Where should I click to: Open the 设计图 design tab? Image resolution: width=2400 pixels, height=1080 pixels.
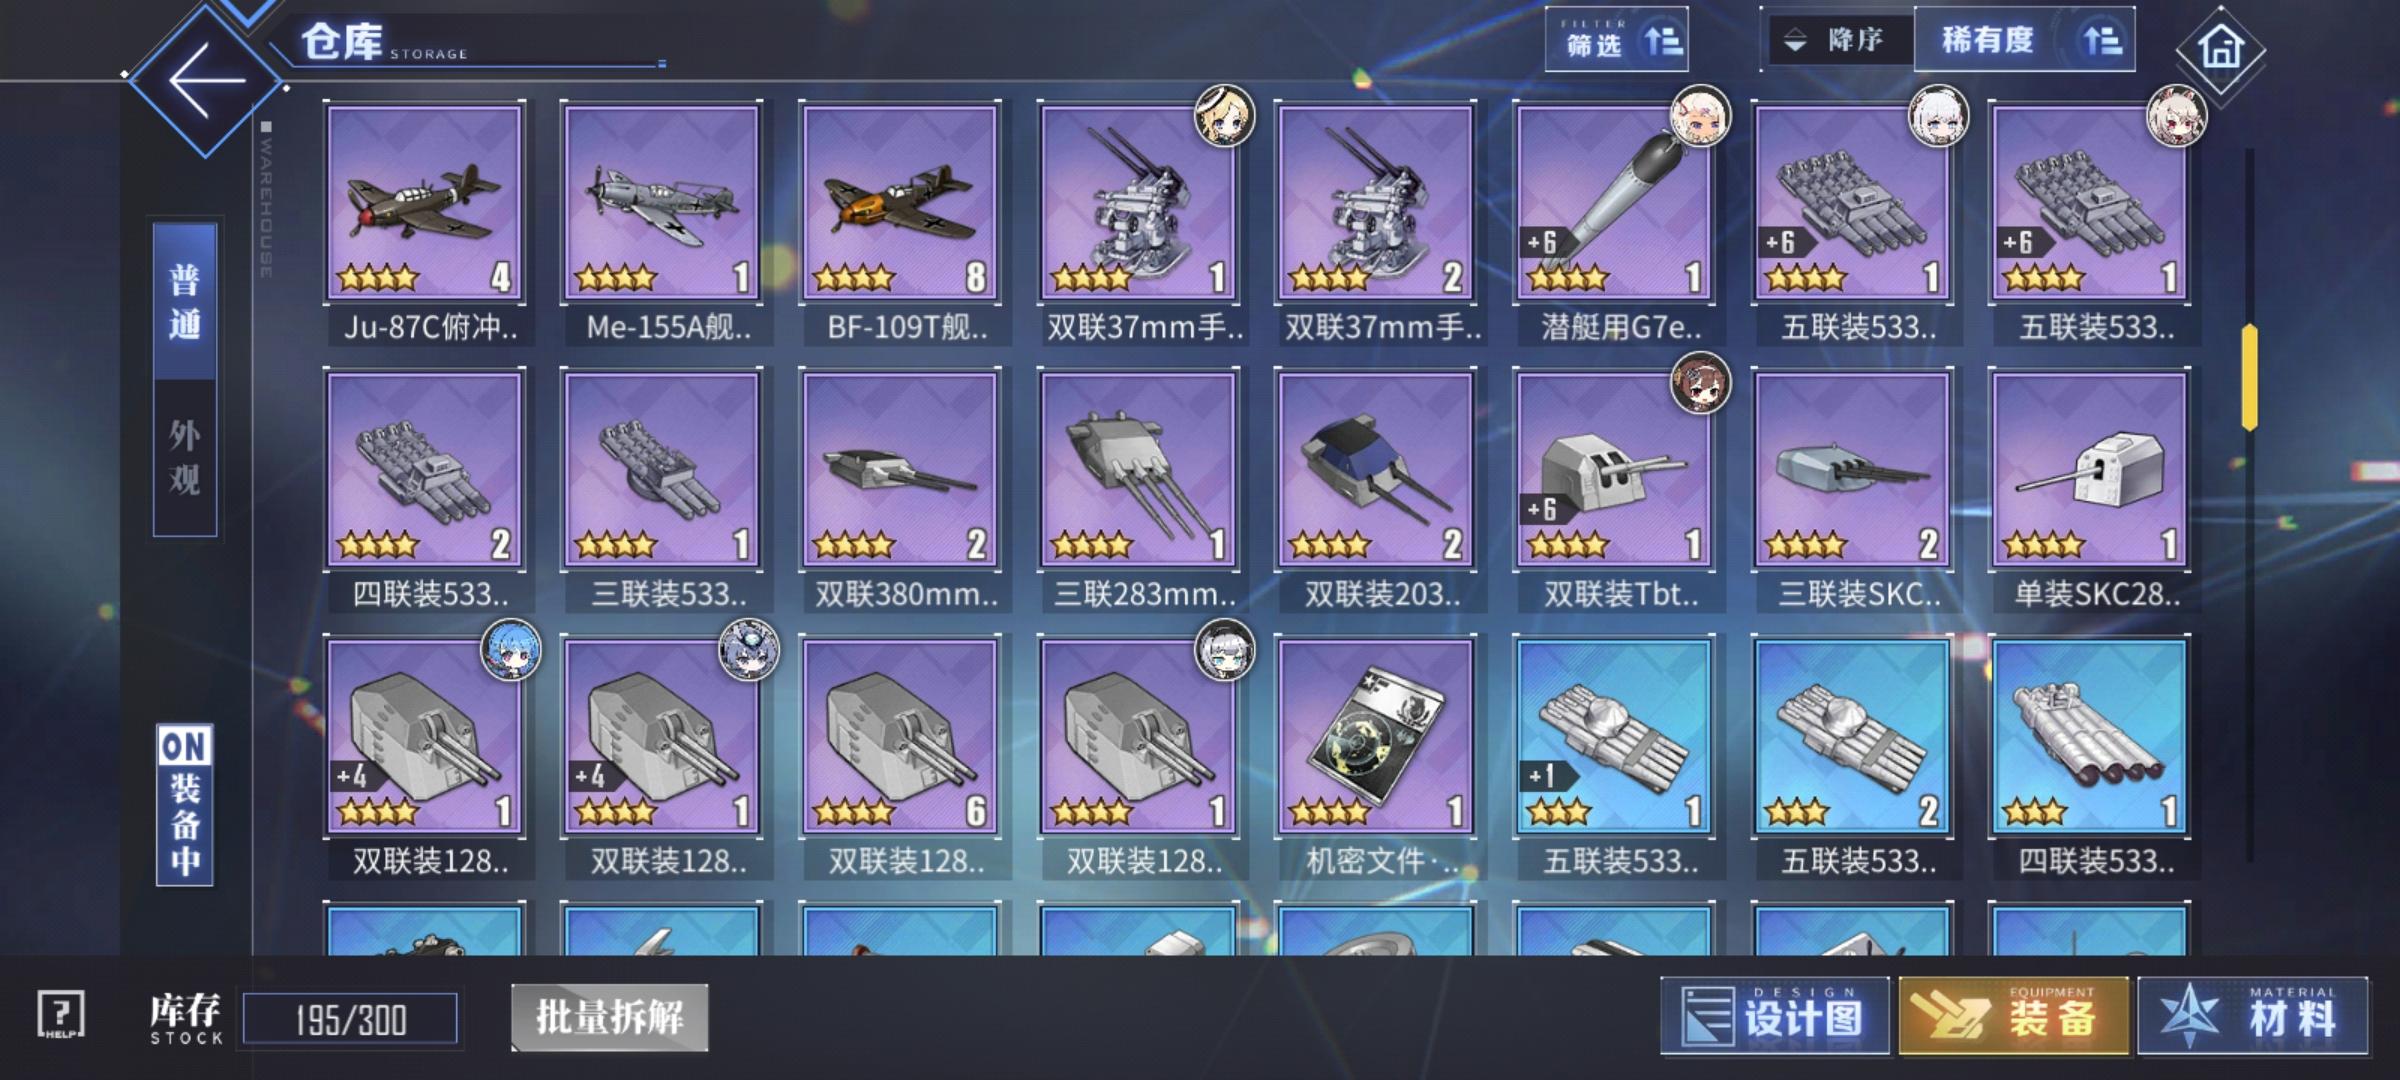pos(1775,1016)
